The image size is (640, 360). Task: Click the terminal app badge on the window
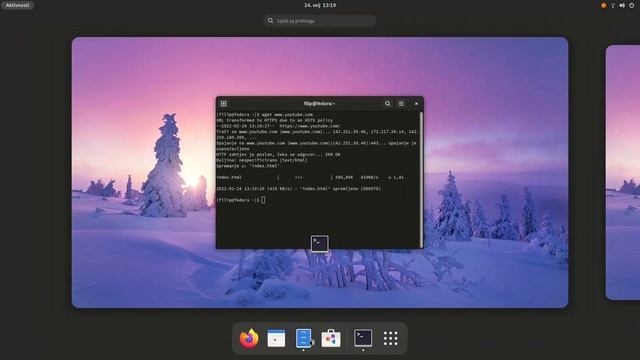coord(320,244)
